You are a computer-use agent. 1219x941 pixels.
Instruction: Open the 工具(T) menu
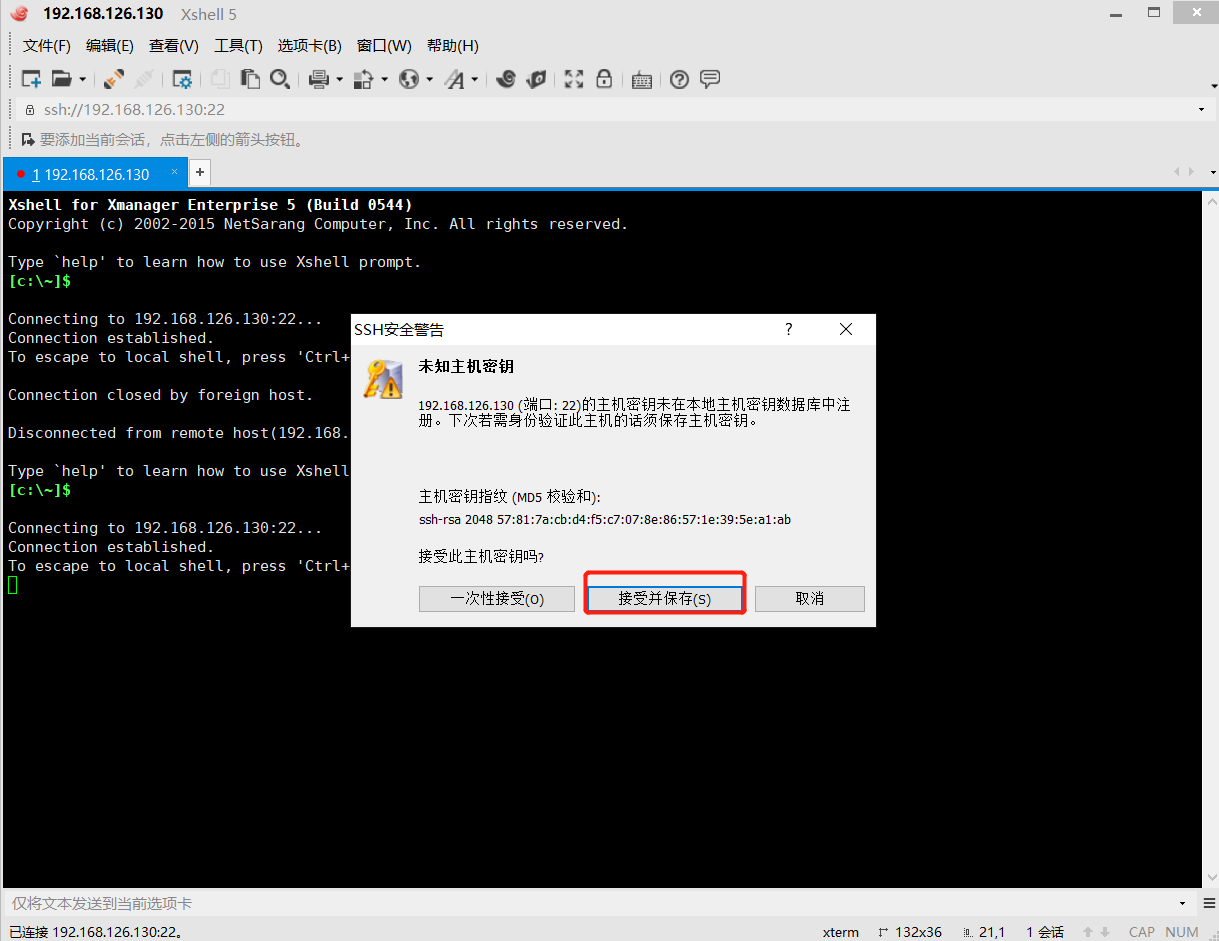point(239,46)
